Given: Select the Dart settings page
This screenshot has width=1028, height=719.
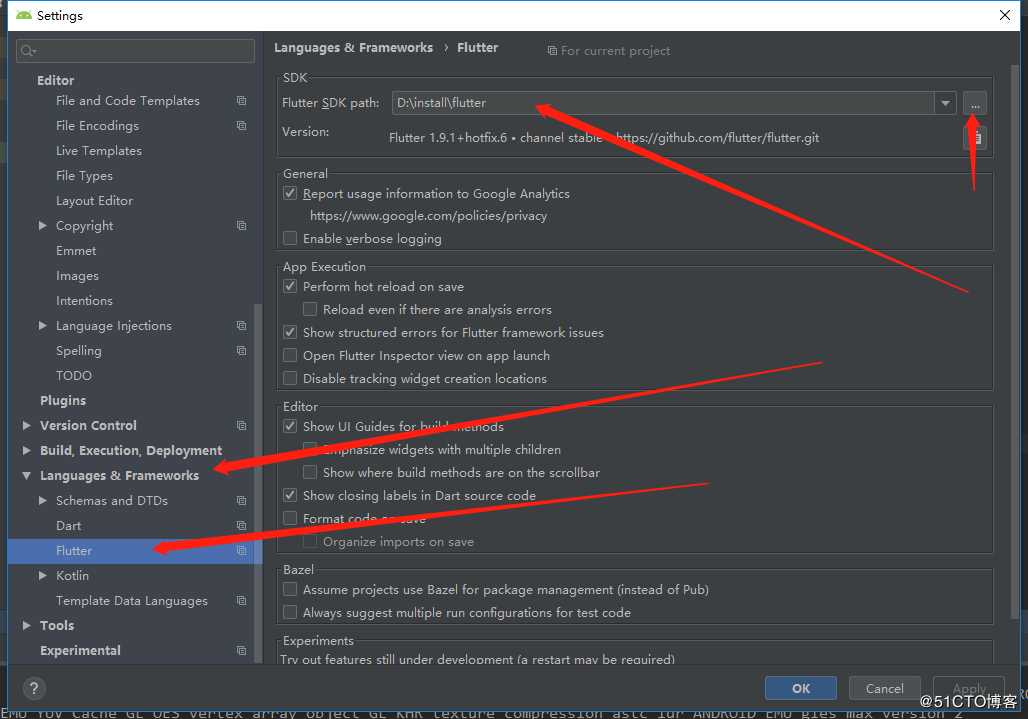Looking at the screenshot, I should pyautogui.click(x=69, y=526).
